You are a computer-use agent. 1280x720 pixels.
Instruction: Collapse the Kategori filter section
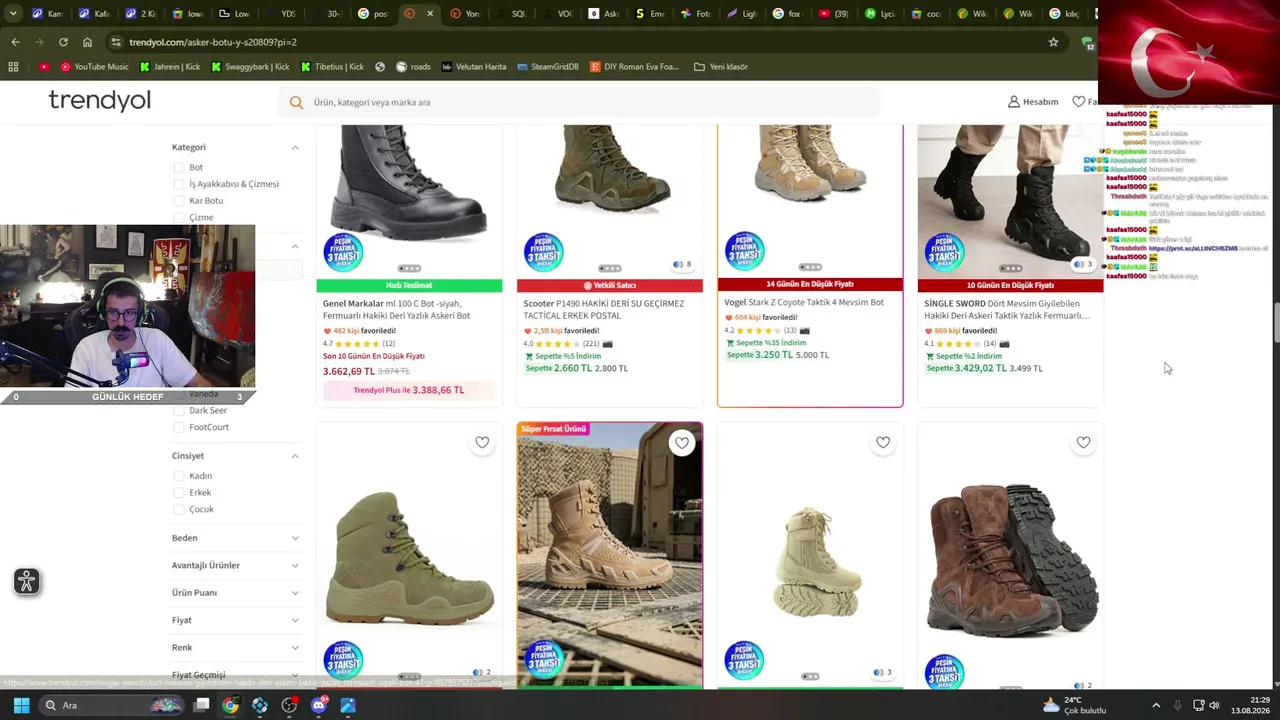(x=295, y=147)
